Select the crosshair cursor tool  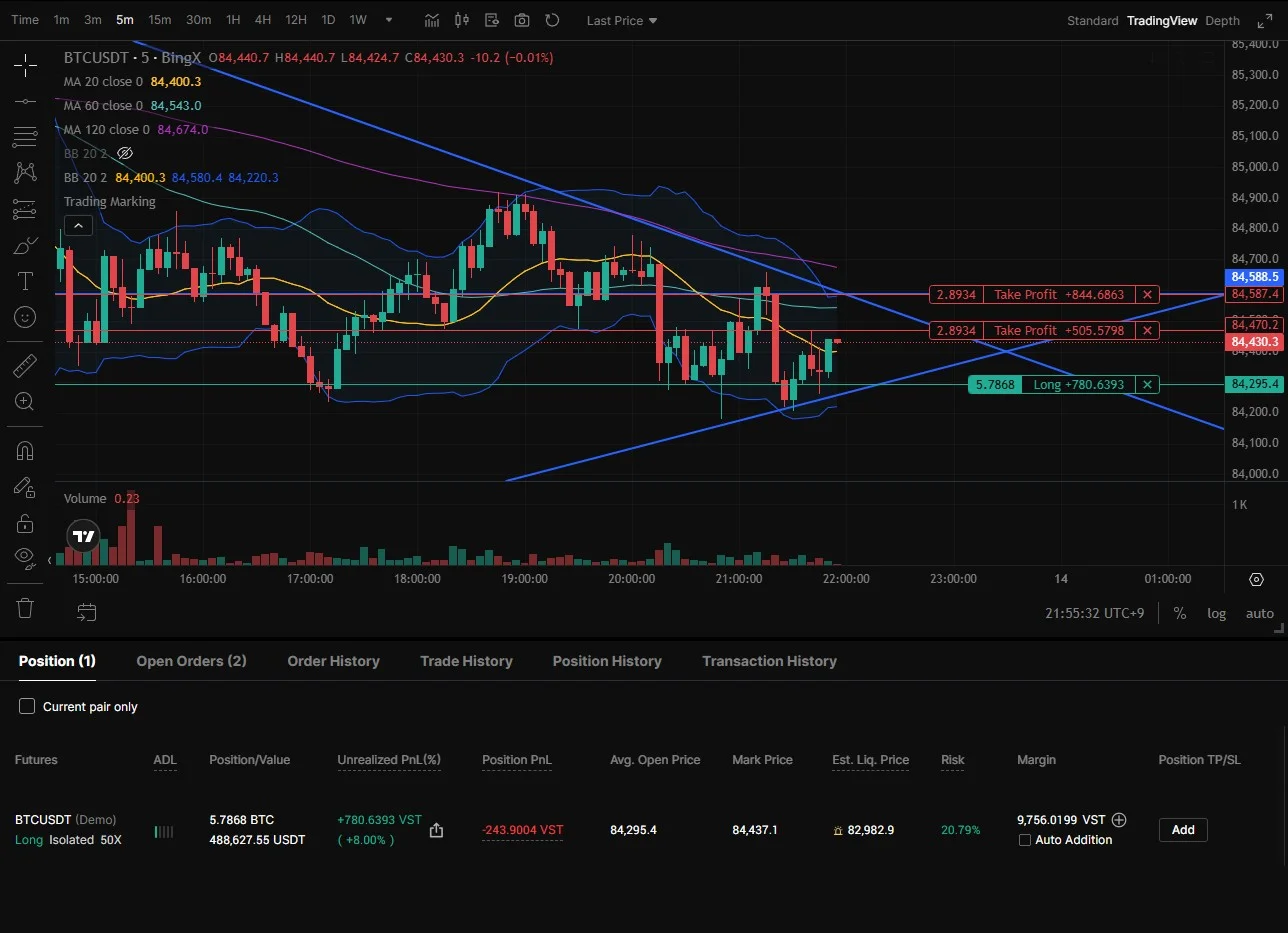point(25,65)
